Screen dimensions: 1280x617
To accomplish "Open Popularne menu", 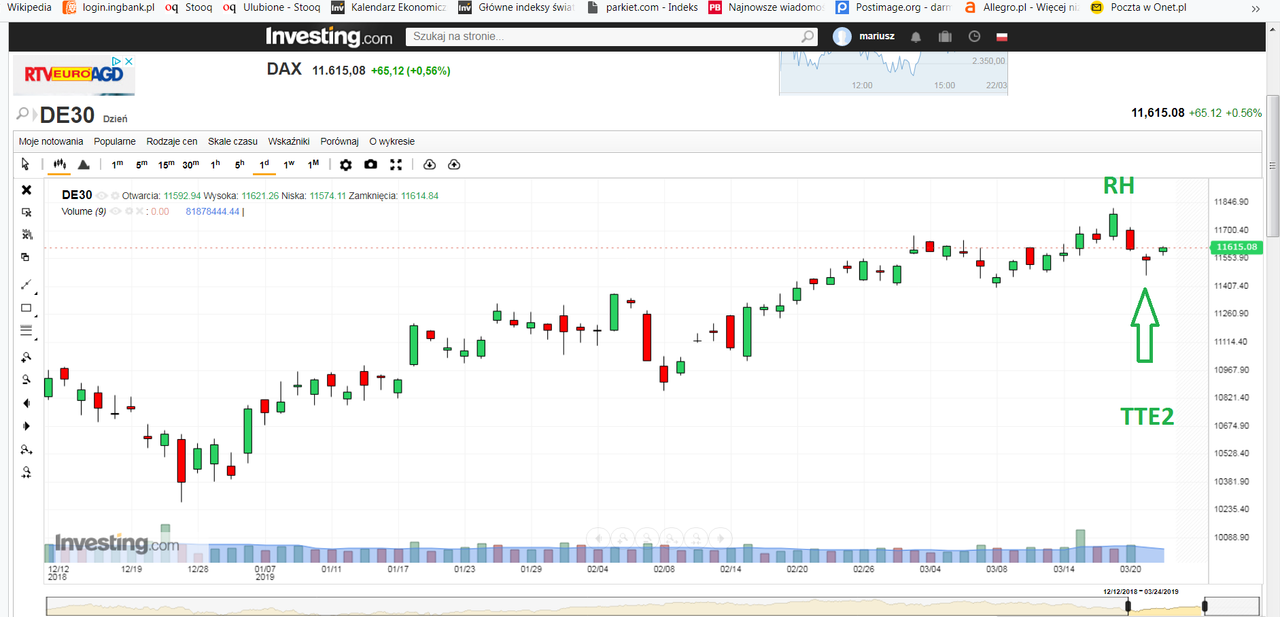I will coord(115,141).
